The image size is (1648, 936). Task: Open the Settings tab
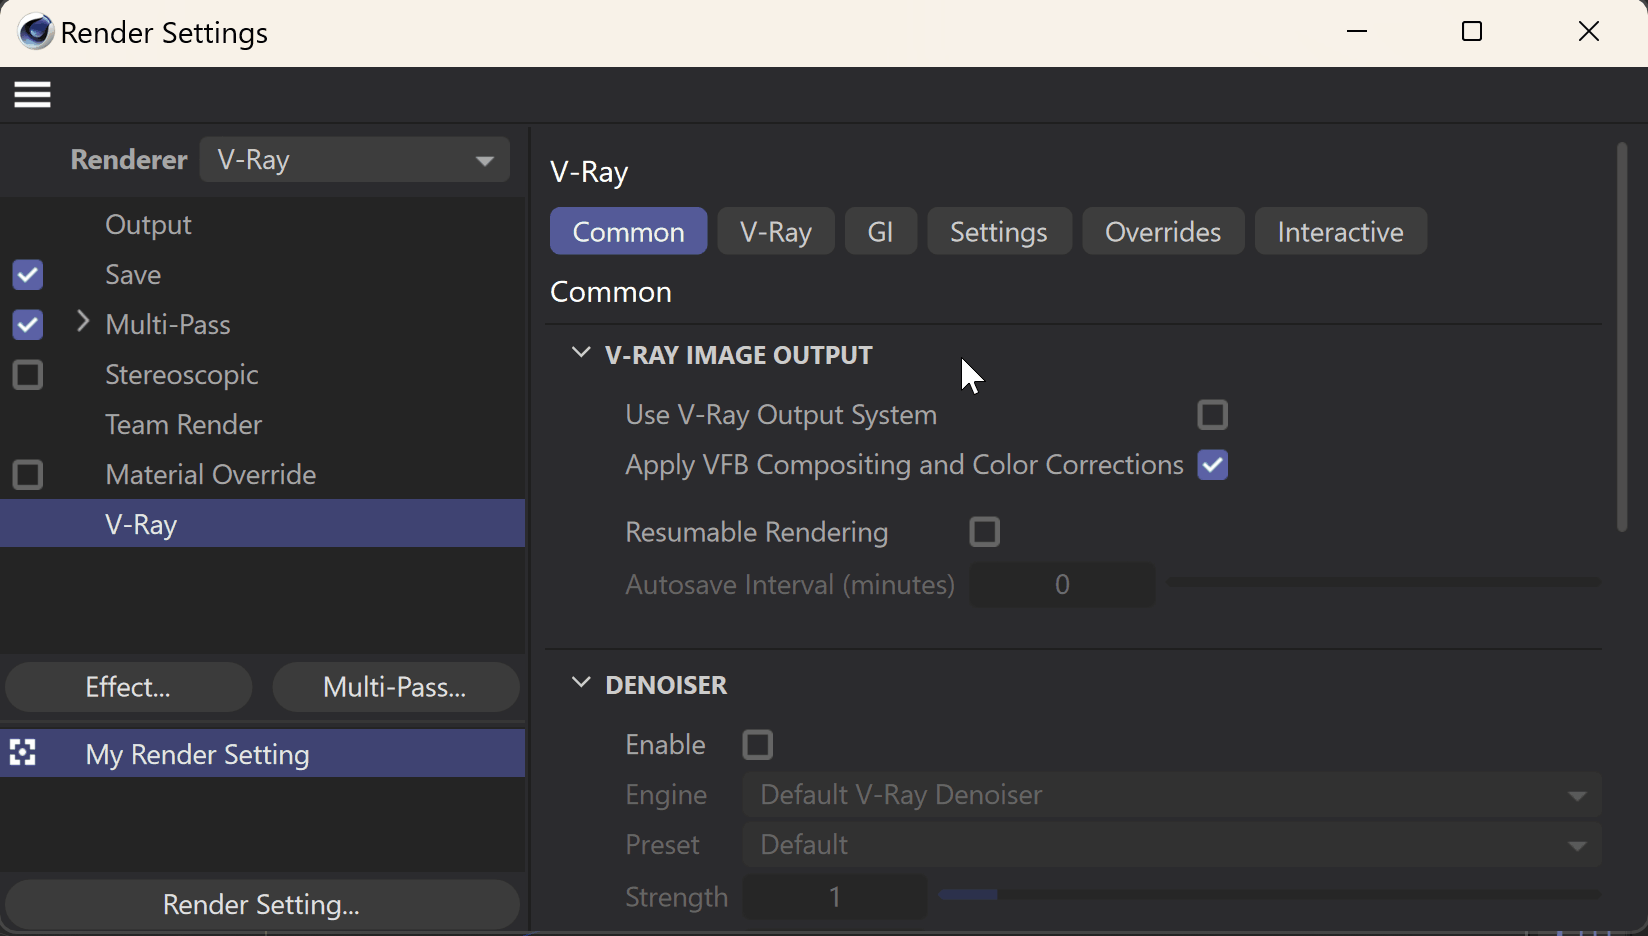pos(999,231)
